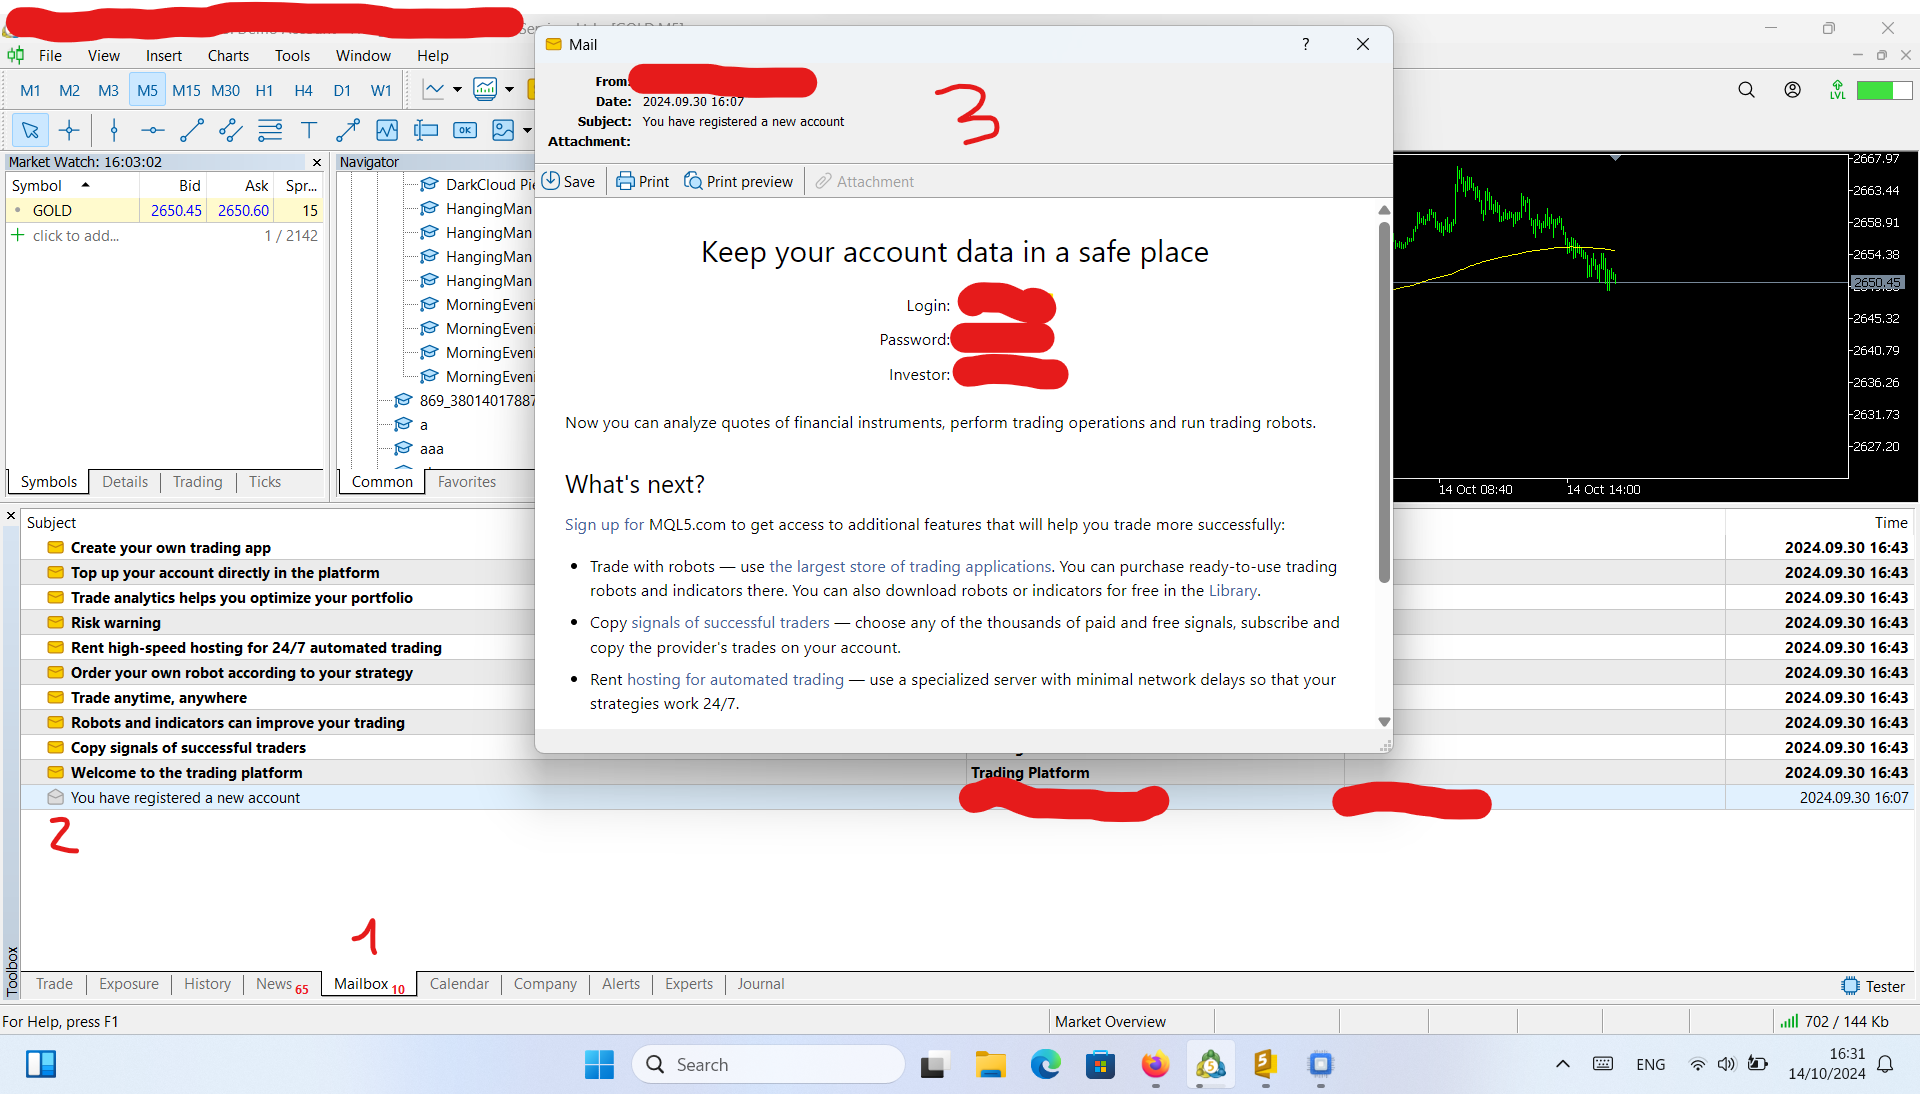This screenshot has width=1920, height=1094.
Task: Click the edit field object icon
Action: (426, 130)
